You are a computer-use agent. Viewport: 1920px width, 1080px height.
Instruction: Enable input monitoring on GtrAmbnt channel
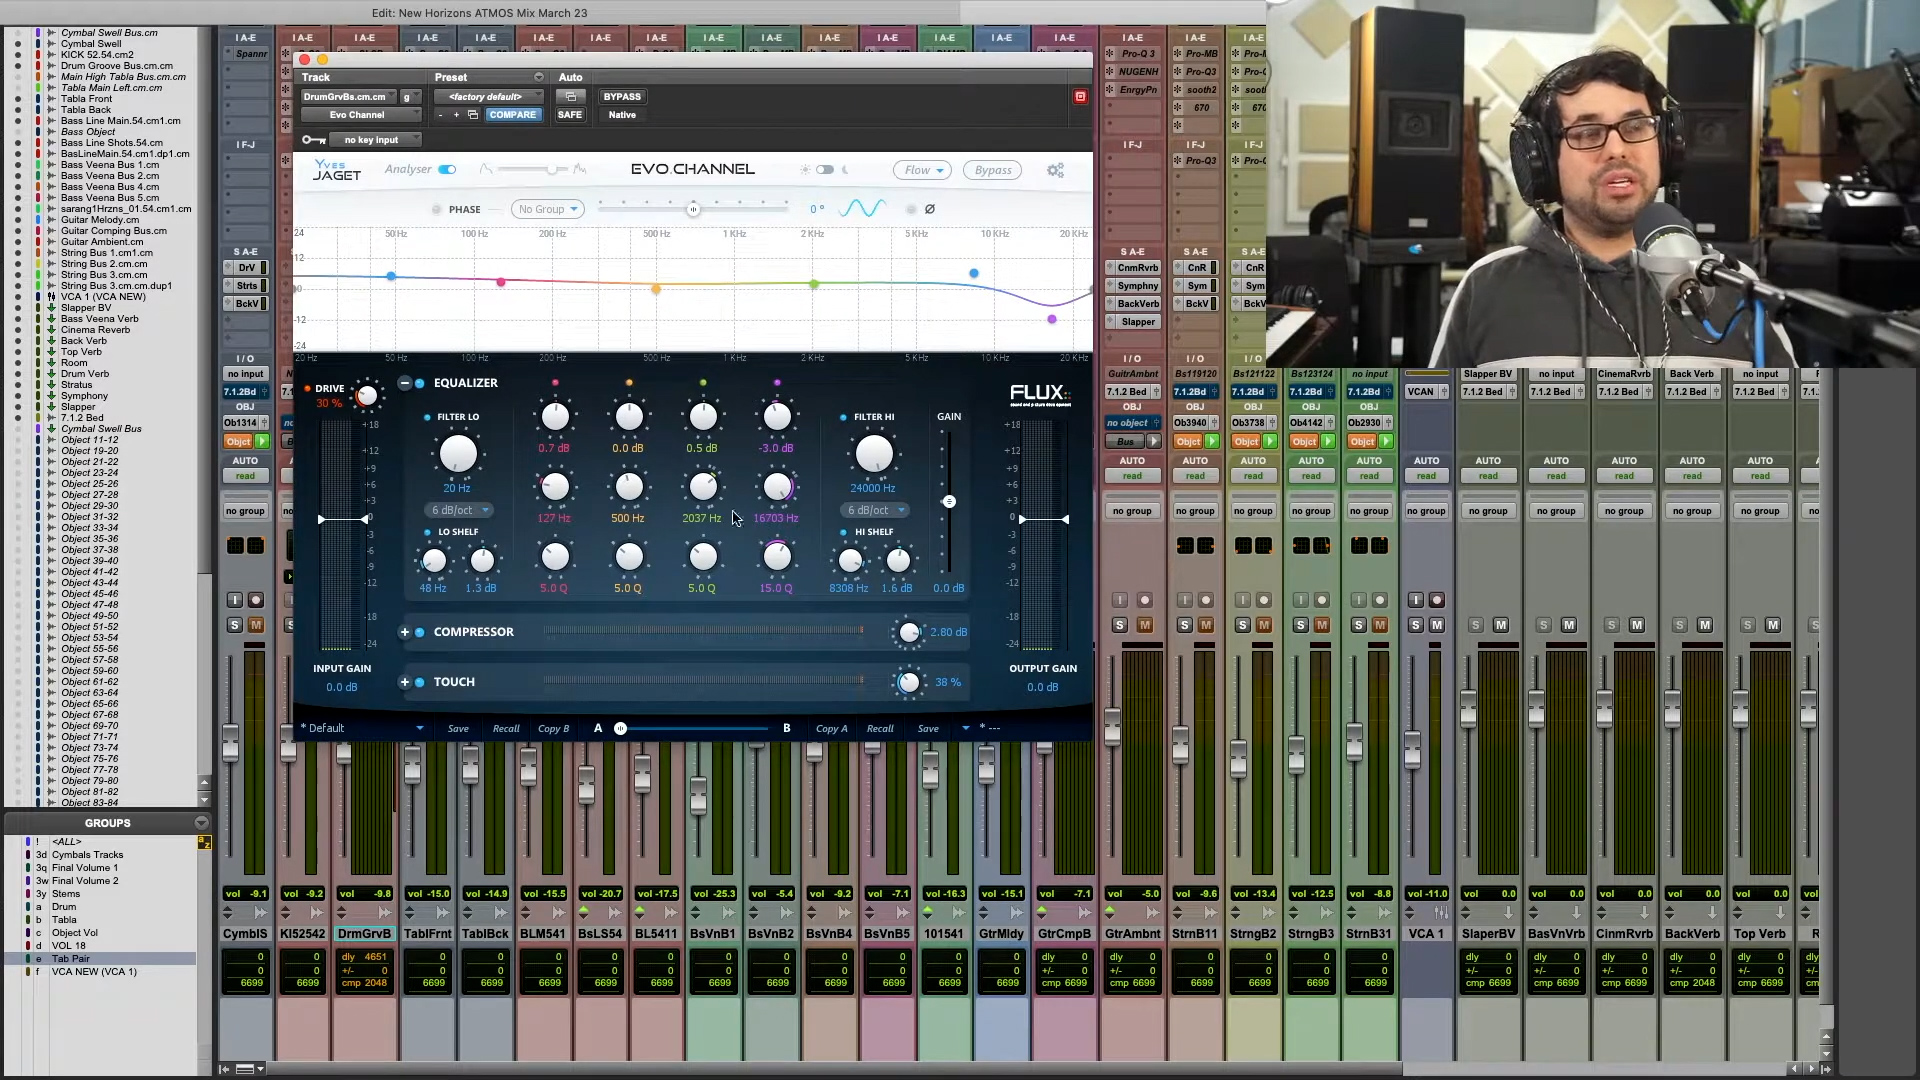pyautogui.click(x=1120, y=600)
